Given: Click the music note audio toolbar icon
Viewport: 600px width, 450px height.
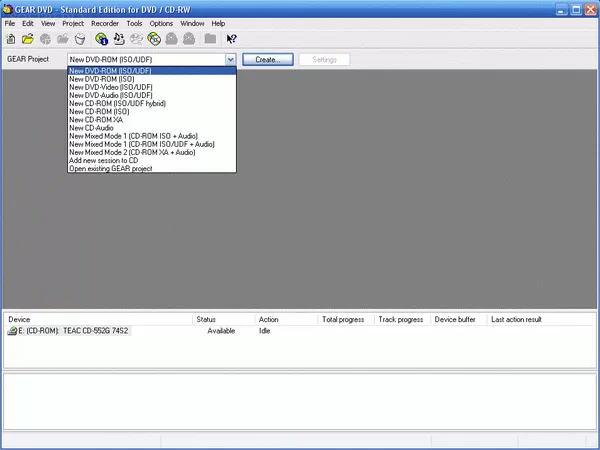Looking at the screenshot, I should (119, 39).
